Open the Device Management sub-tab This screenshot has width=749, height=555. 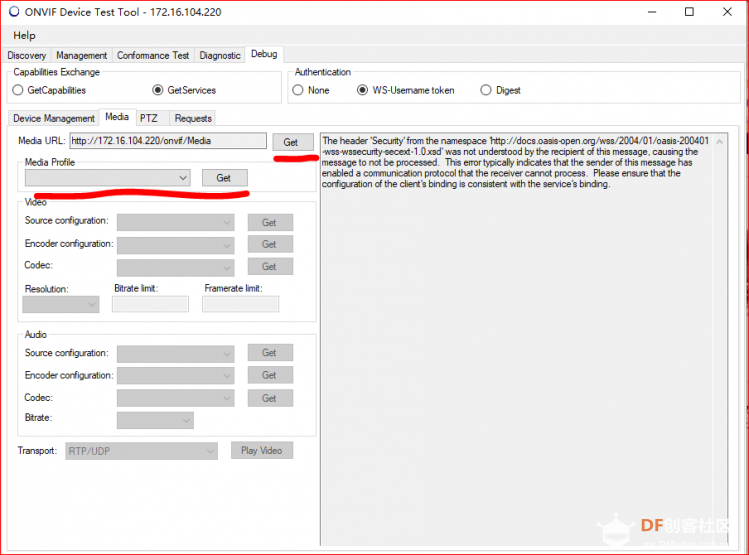pyautogui.click(x=54, y=118)
